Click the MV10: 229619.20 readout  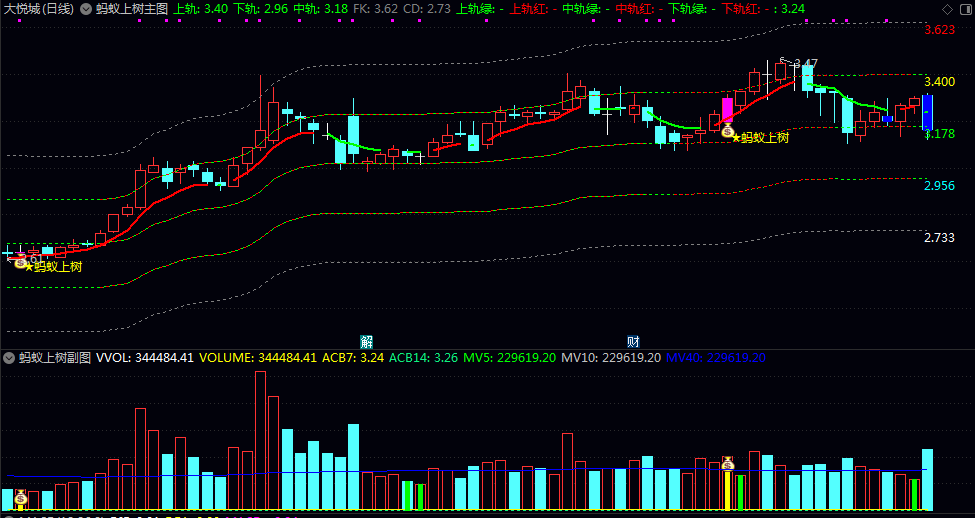[611, 358]
